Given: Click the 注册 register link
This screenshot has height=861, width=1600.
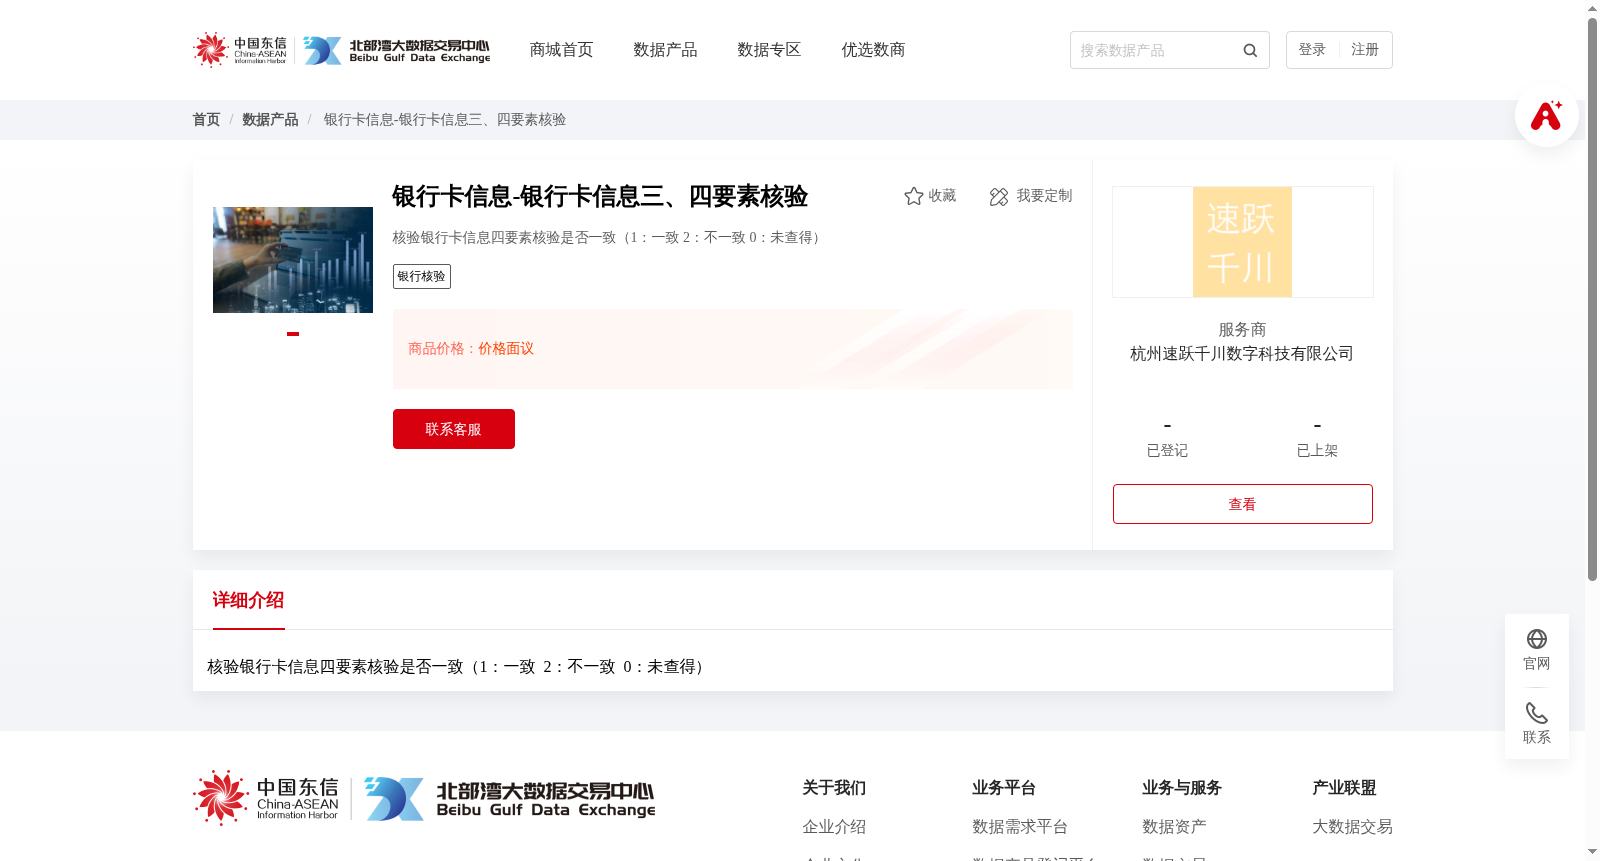Looking at the screenshot, I should [1365, 50].
